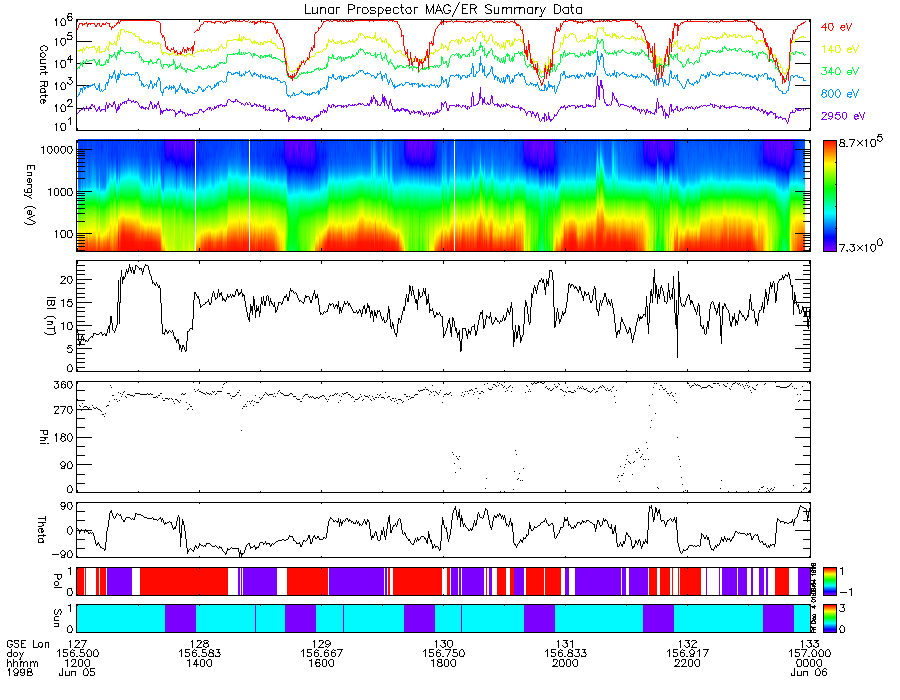Click the Pol panel color bar legend
Viewport: 900px width, 700px height.
(x=829, y=581)
